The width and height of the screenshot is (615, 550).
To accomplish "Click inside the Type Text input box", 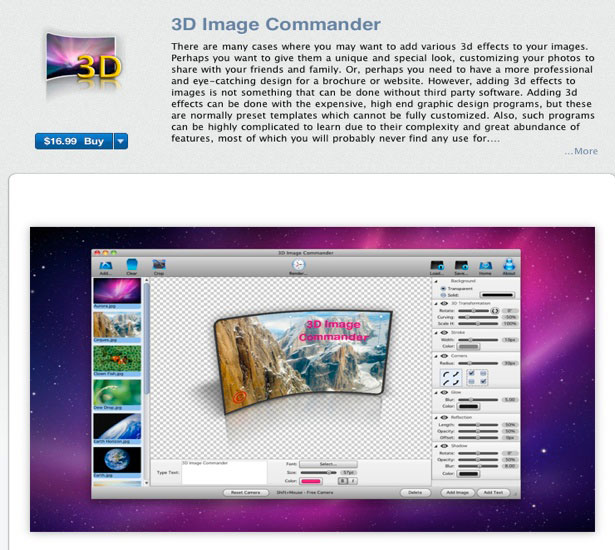I will pos(224,473).
